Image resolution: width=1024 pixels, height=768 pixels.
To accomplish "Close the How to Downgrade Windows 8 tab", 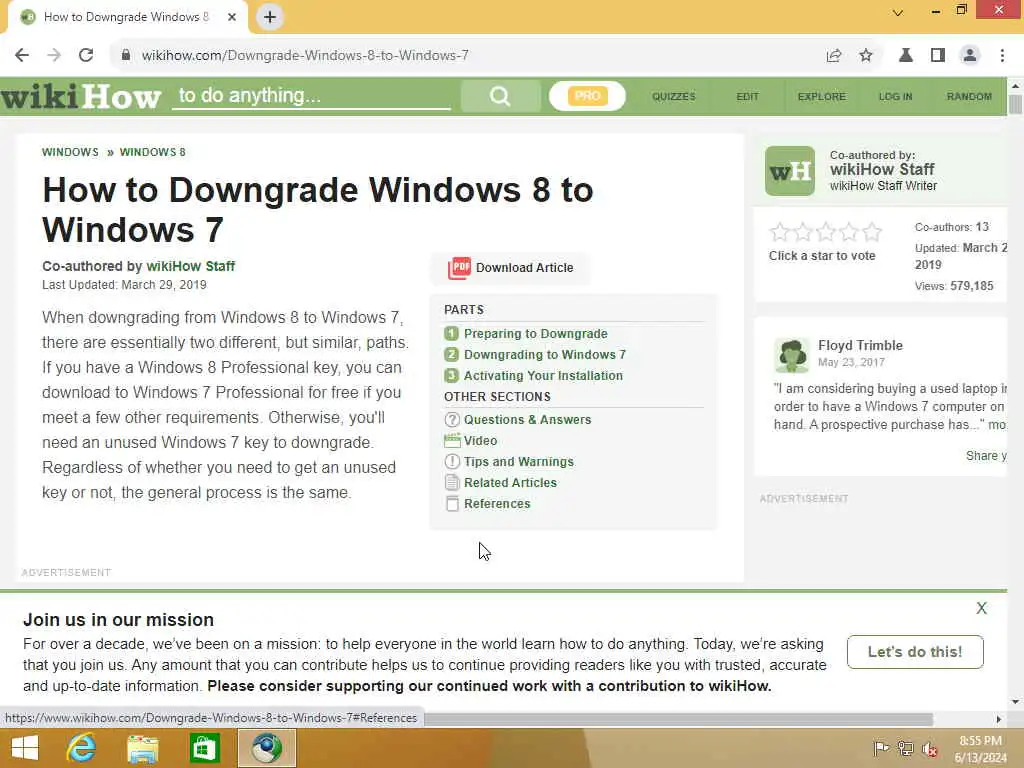I will (232, 17).
